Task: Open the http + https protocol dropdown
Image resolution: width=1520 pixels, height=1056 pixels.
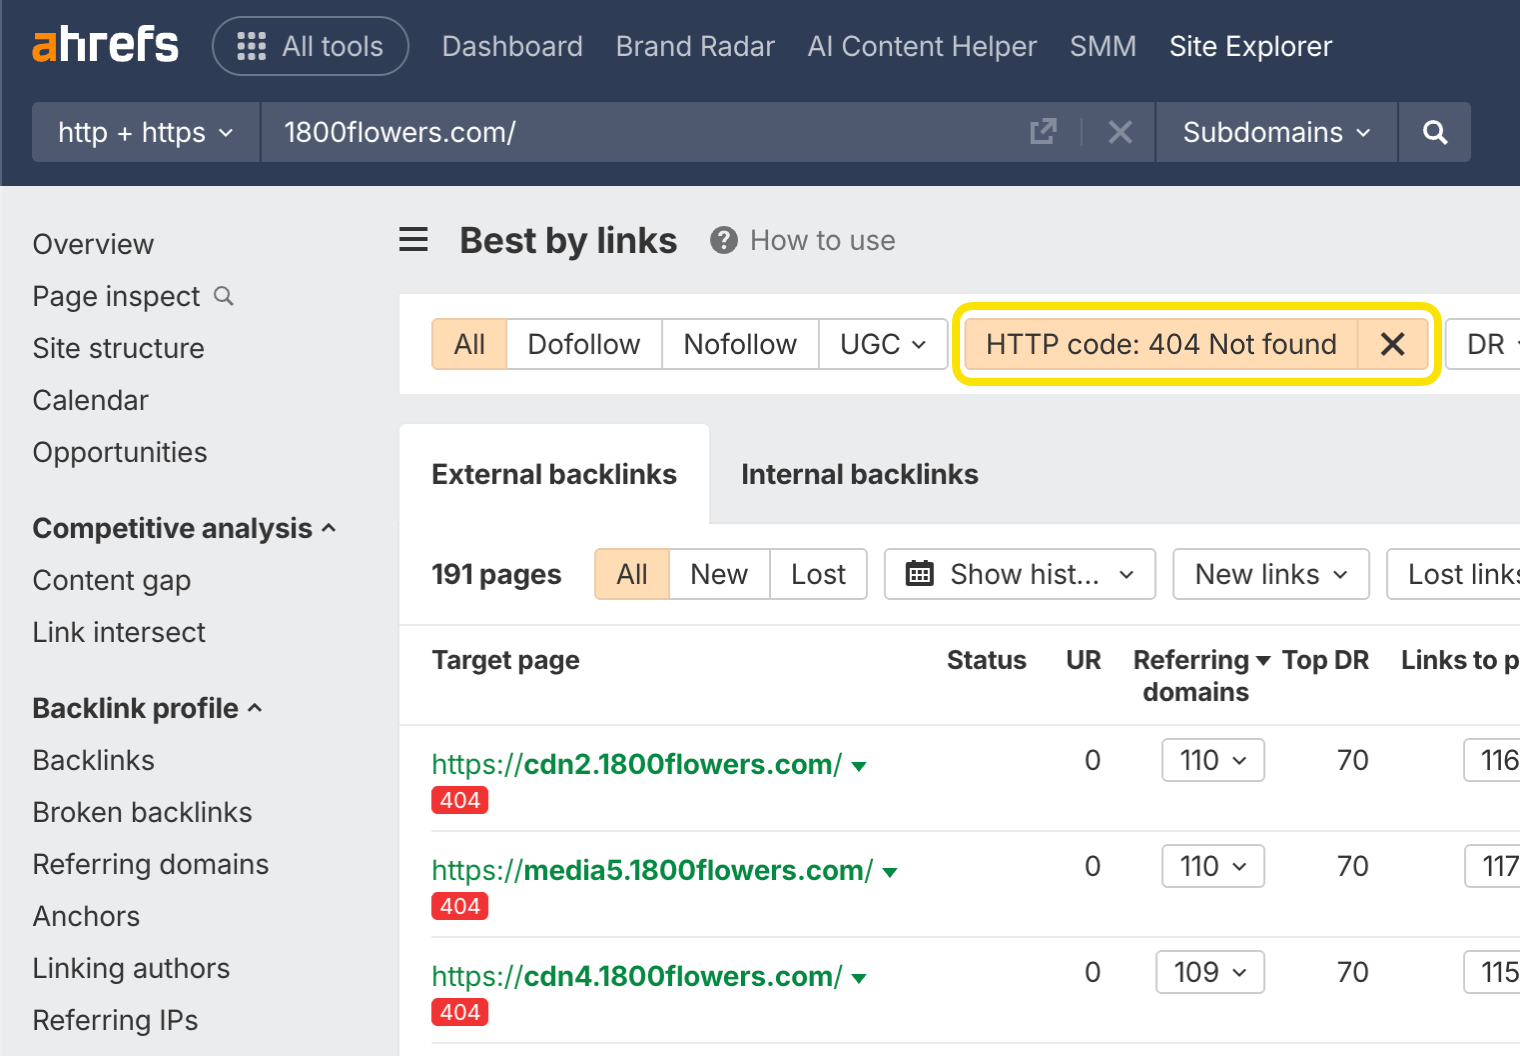Action: coord(144,132)
